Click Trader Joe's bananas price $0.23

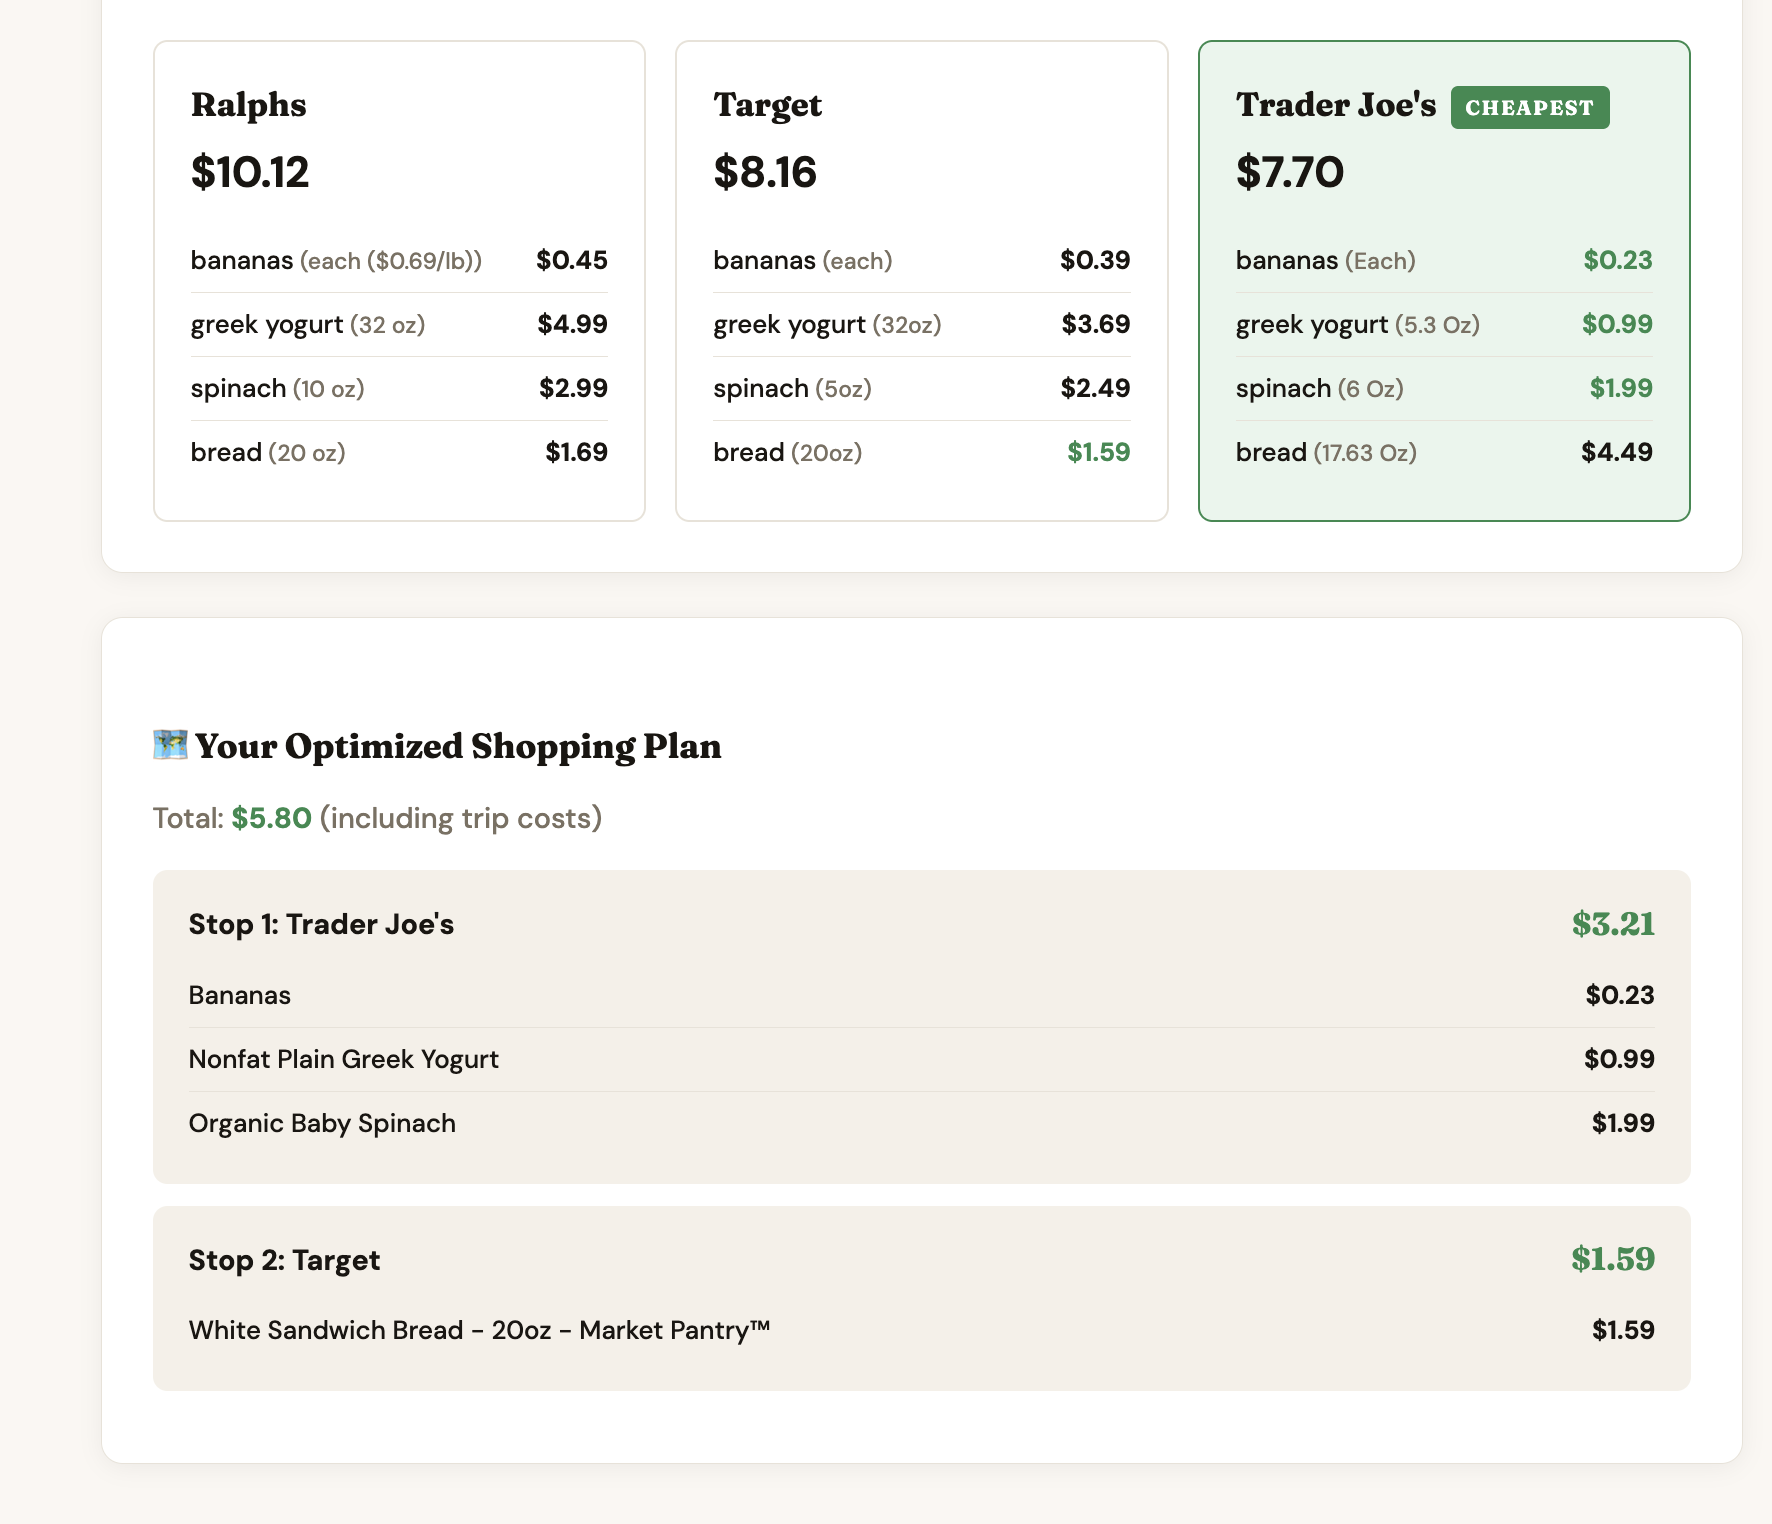click(x=1617, y=261)
